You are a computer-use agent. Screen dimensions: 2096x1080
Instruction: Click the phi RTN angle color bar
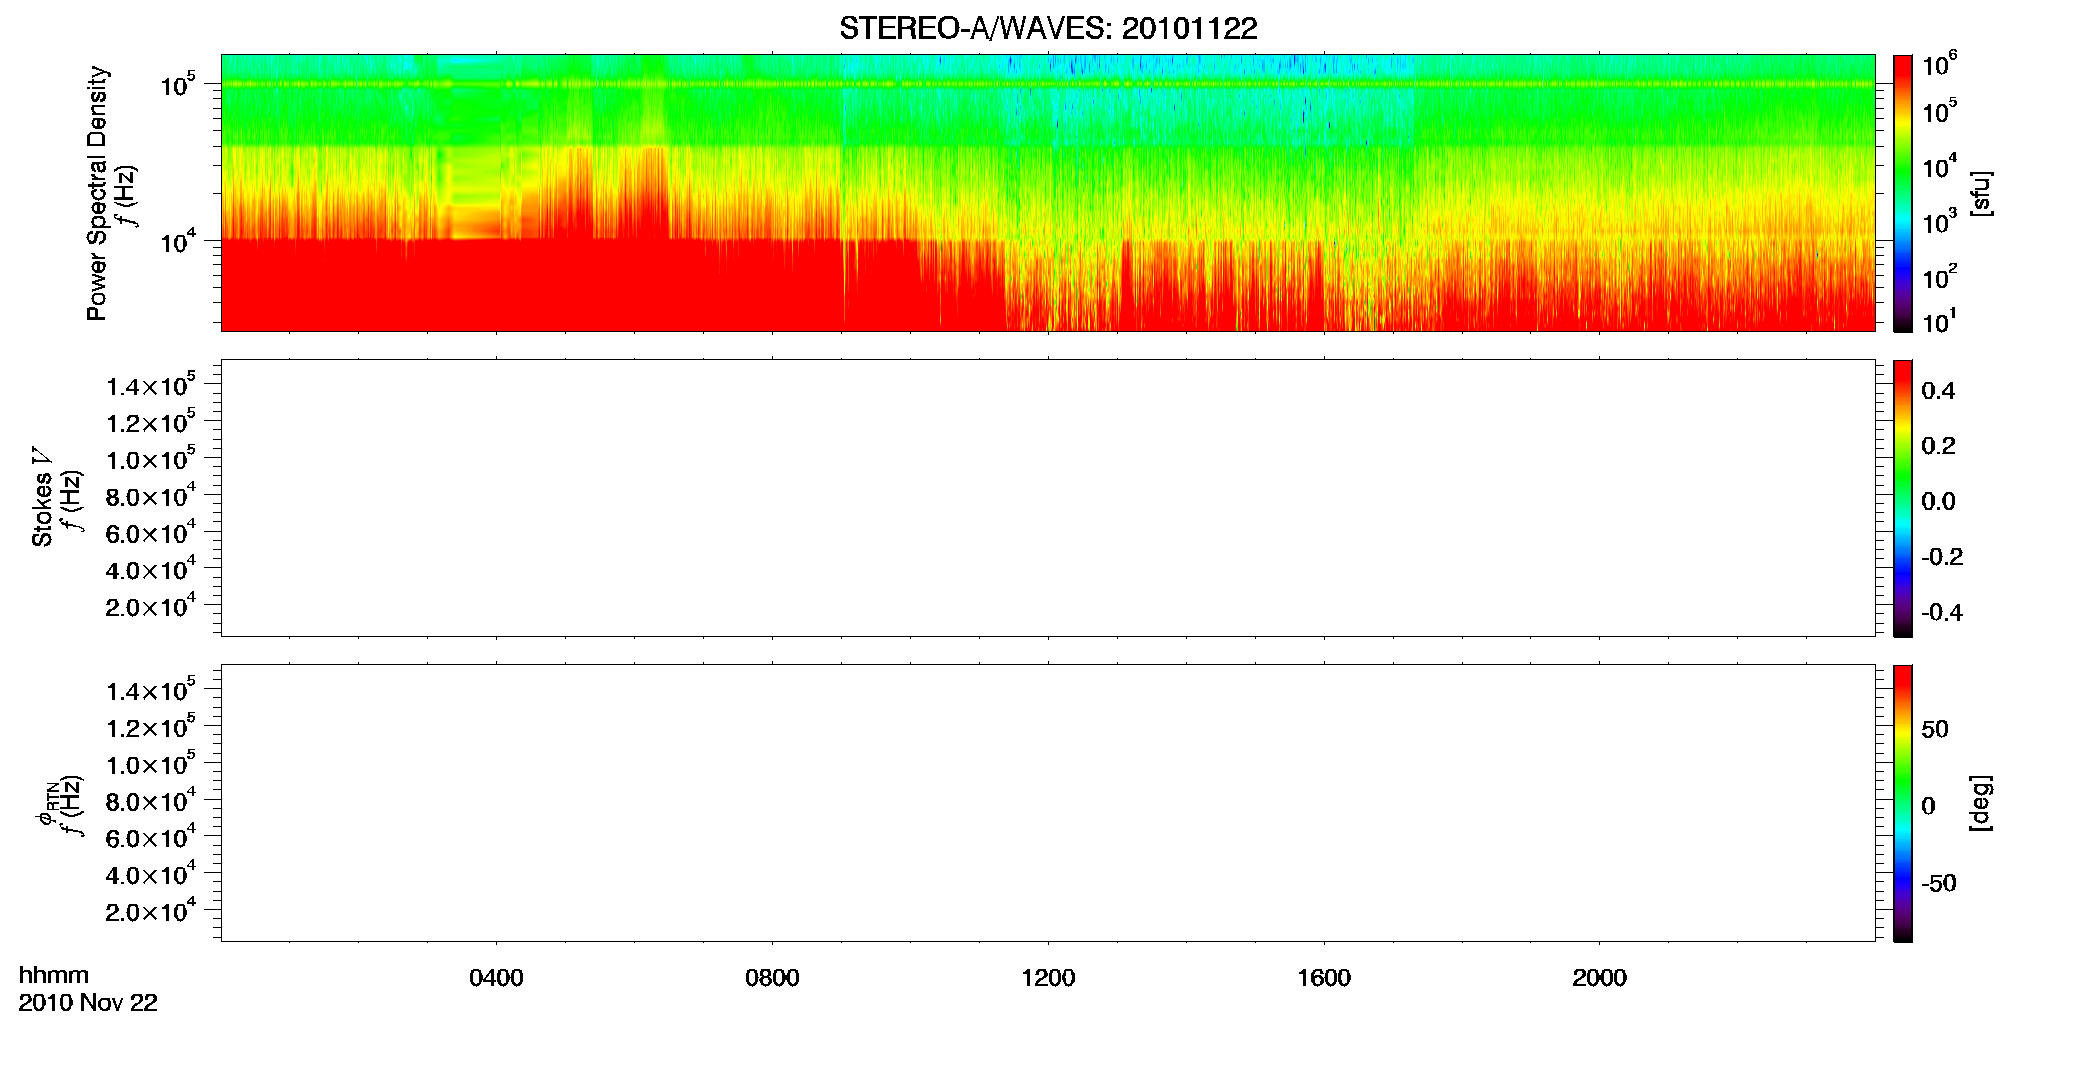tap(1903, 803)
